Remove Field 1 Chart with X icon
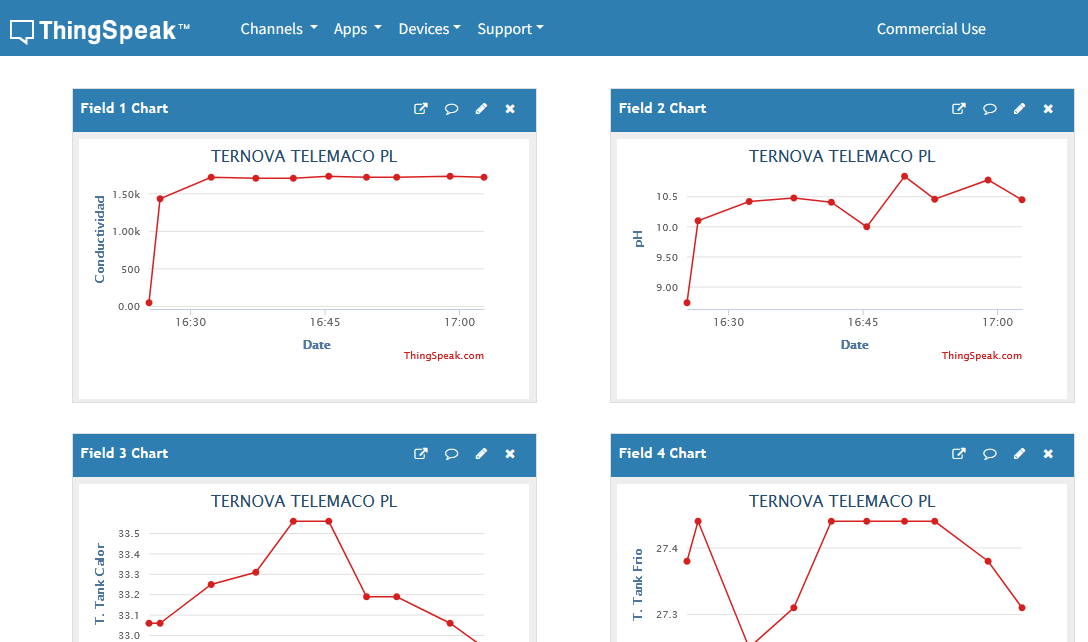 coord(510,109)
